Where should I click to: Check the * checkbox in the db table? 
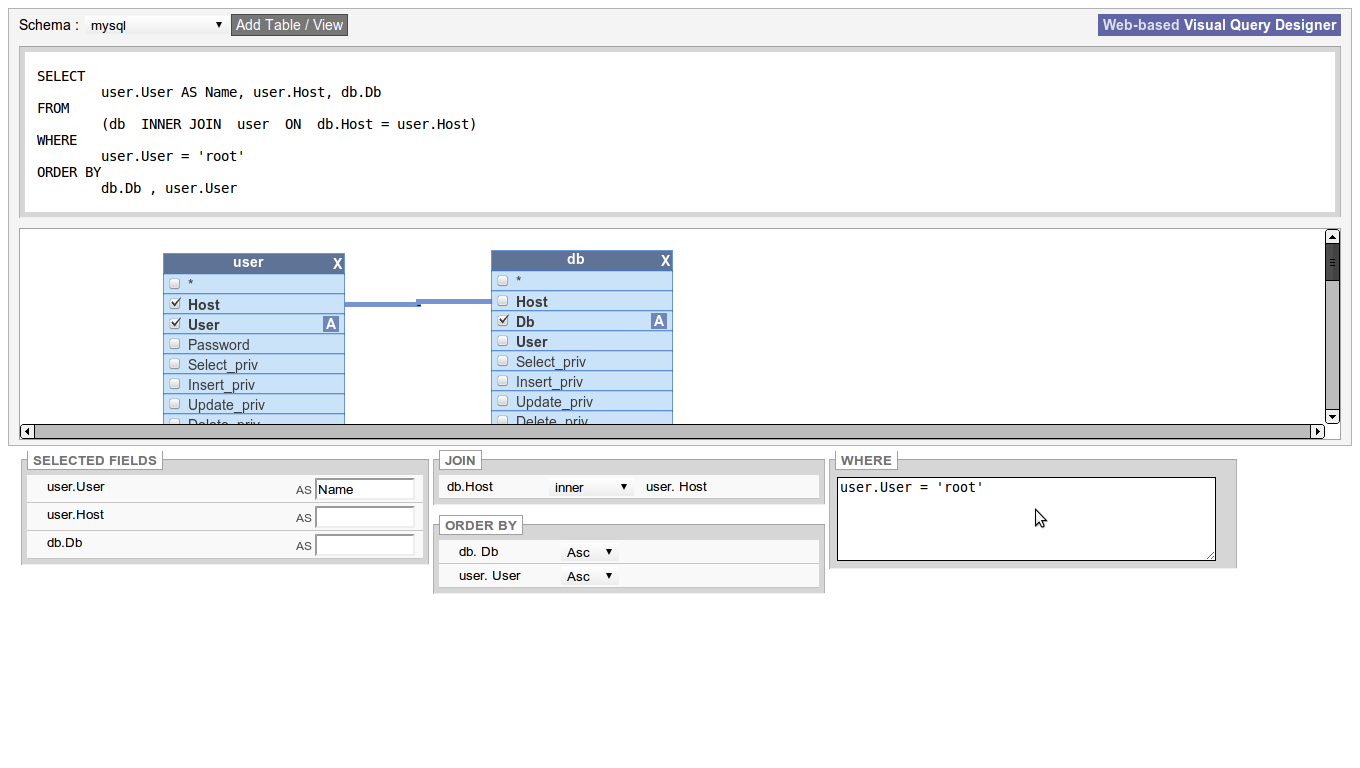coord(503,280)
